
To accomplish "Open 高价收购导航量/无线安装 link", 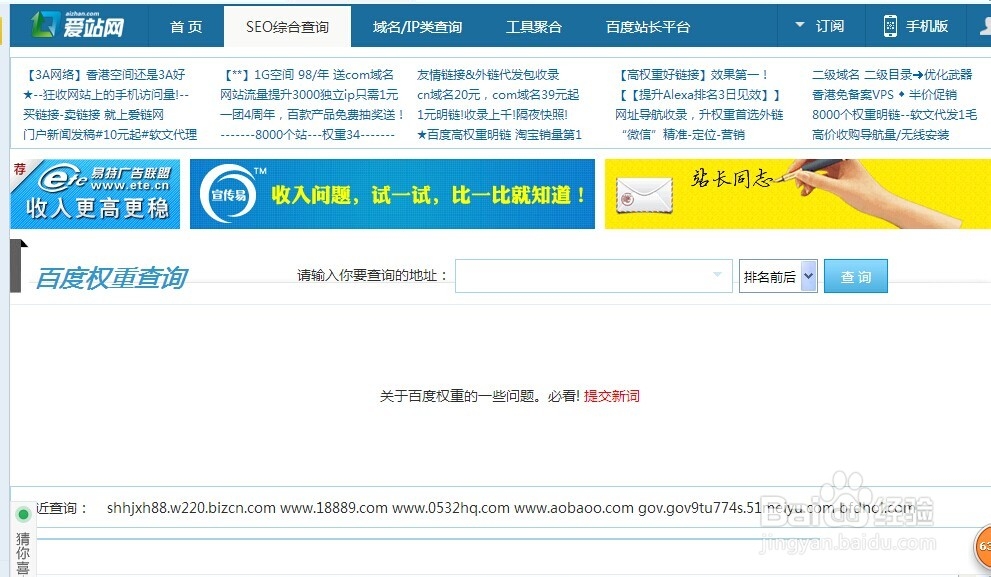I will pyautogui.click(x=880, y=135).
